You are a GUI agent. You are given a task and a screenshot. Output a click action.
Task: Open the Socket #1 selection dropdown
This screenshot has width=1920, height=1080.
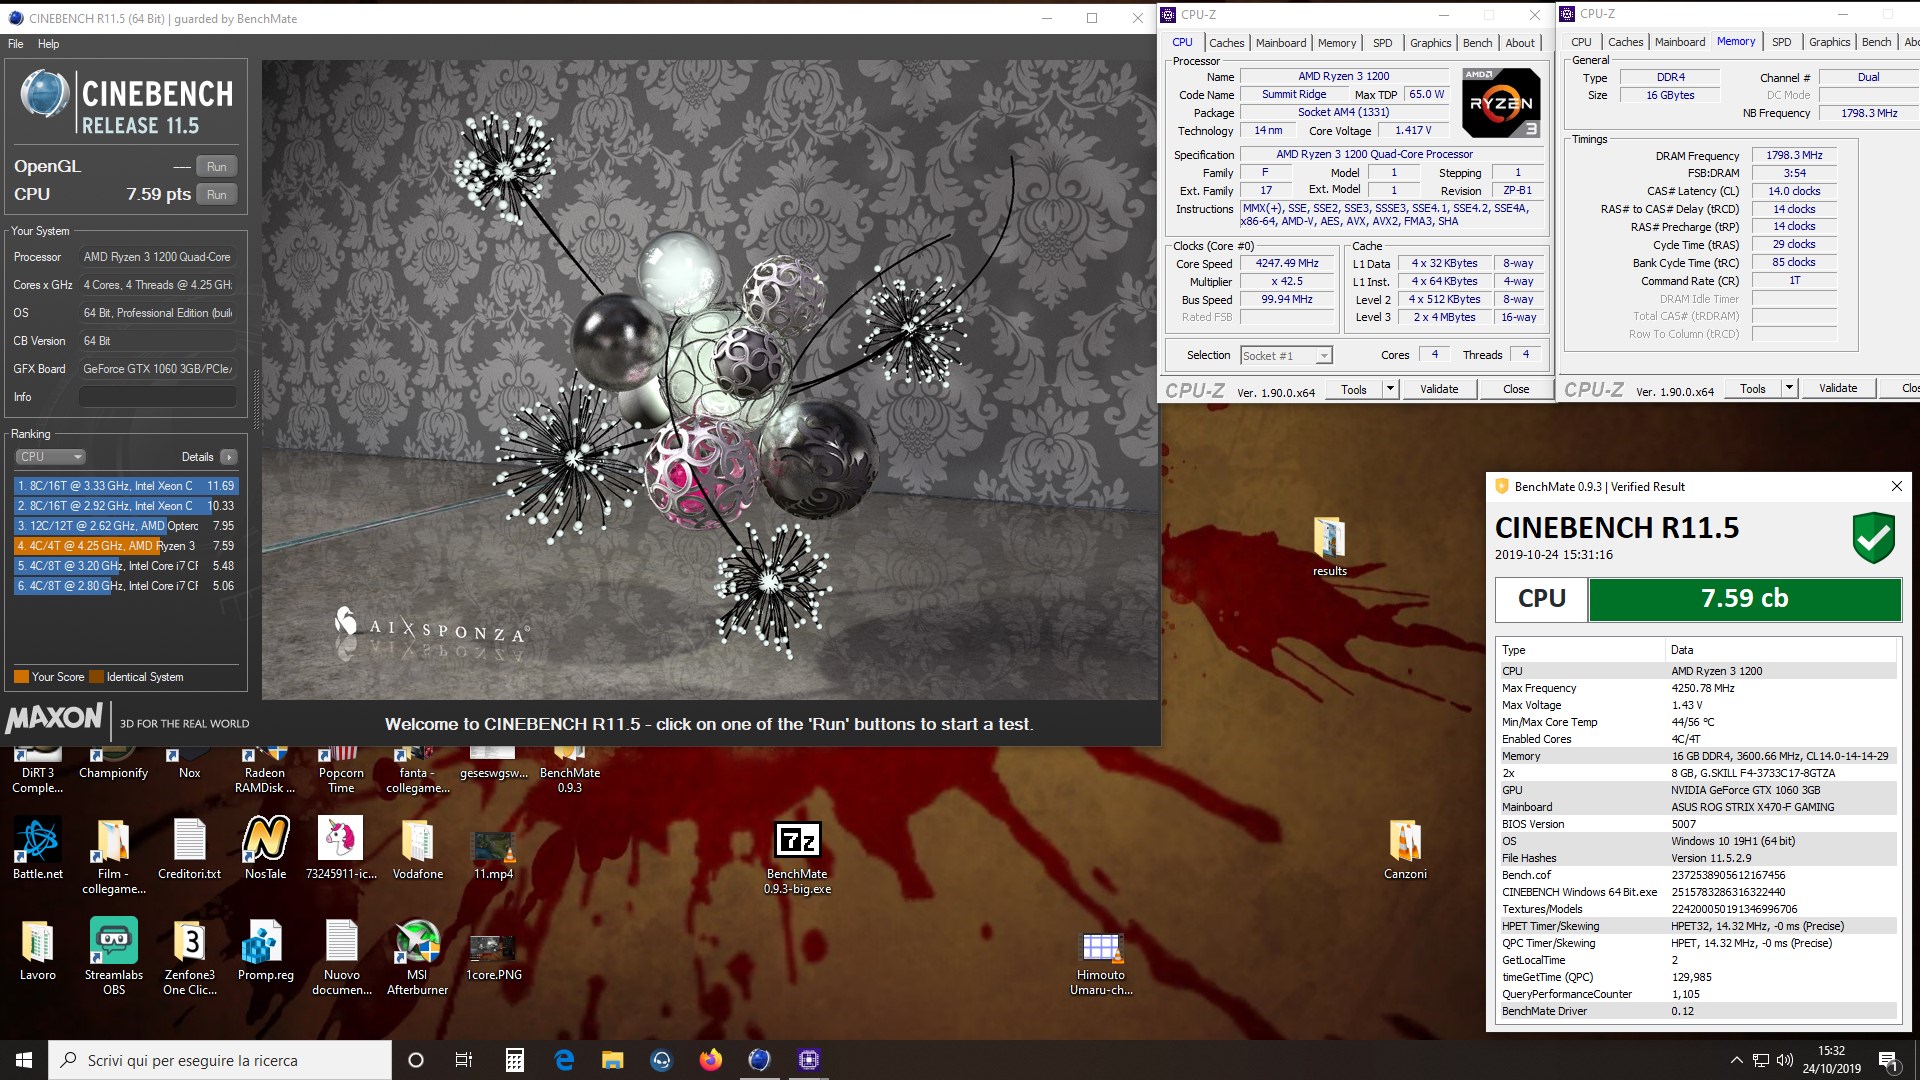click(1286, 356)
